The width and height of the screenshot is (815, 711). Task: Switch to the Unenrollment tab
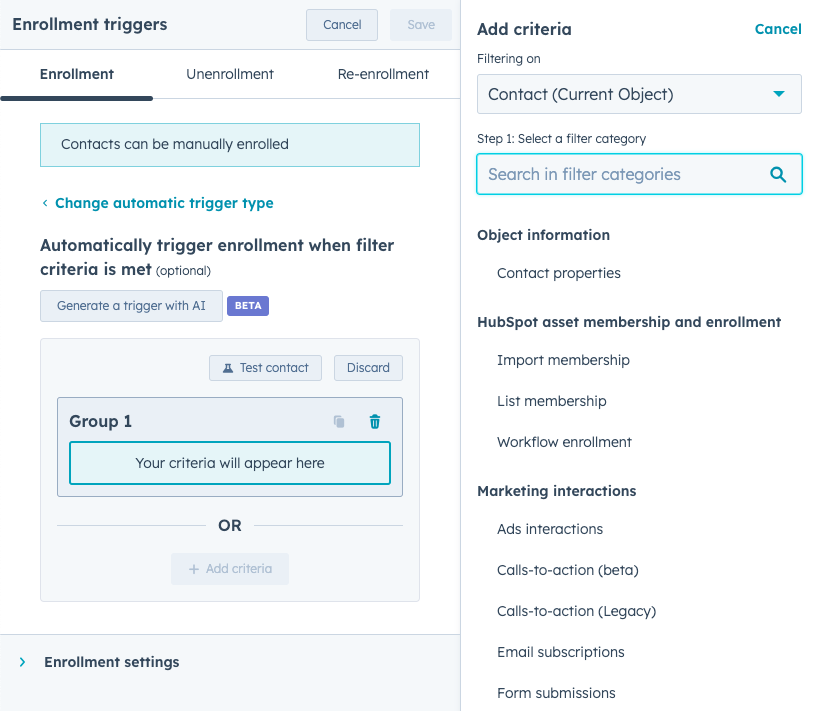coord(229,74)
